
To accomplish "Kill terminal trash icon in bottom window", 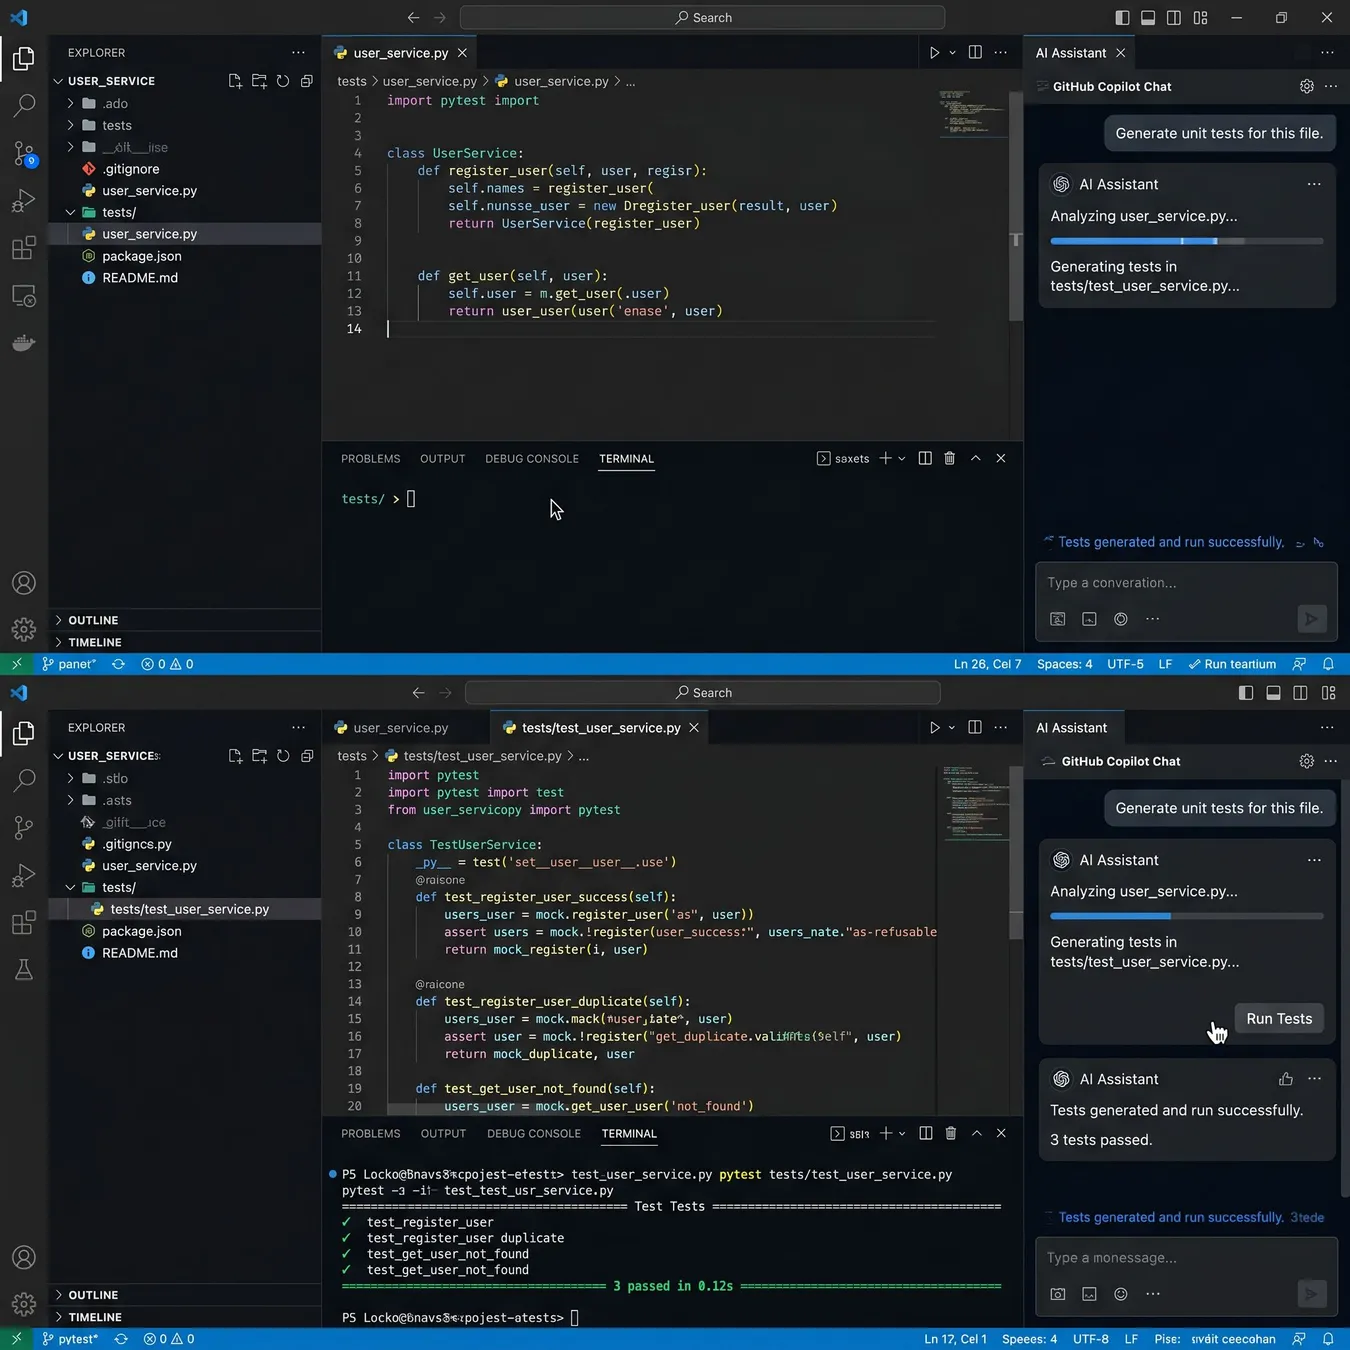I will (x=951, y=1133).
